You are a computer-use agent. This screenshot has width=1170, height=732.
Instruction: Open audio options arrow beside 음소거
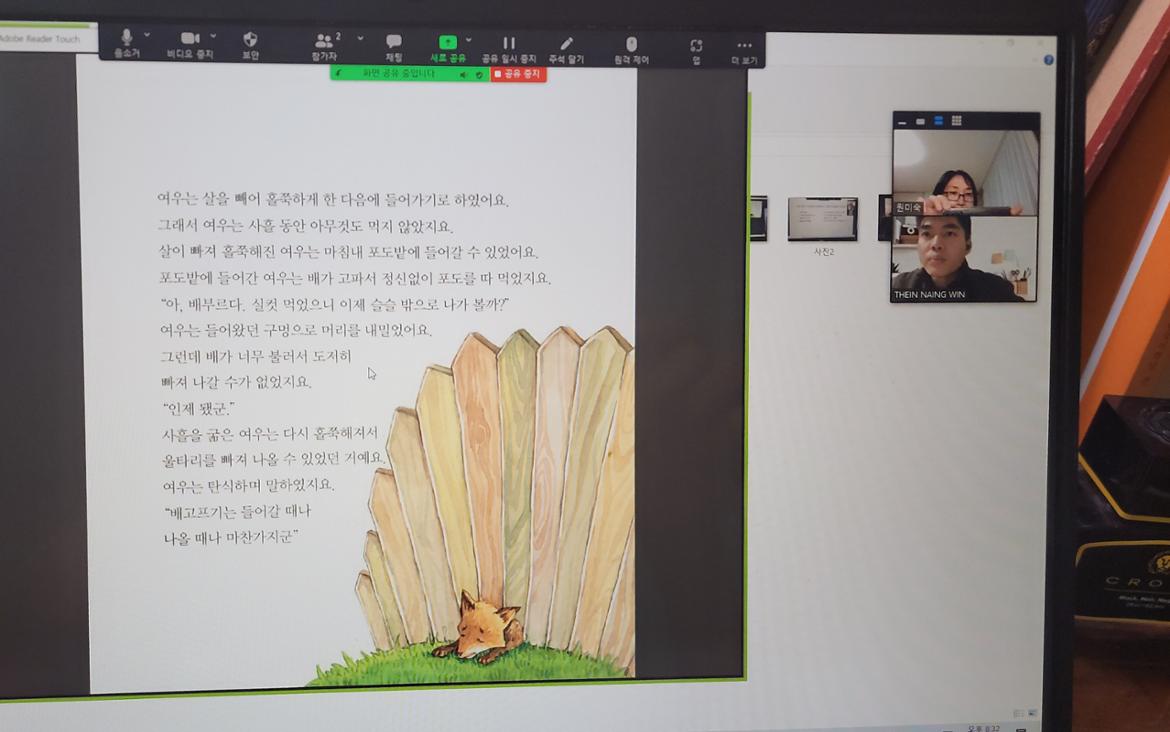tap(147, 35)
